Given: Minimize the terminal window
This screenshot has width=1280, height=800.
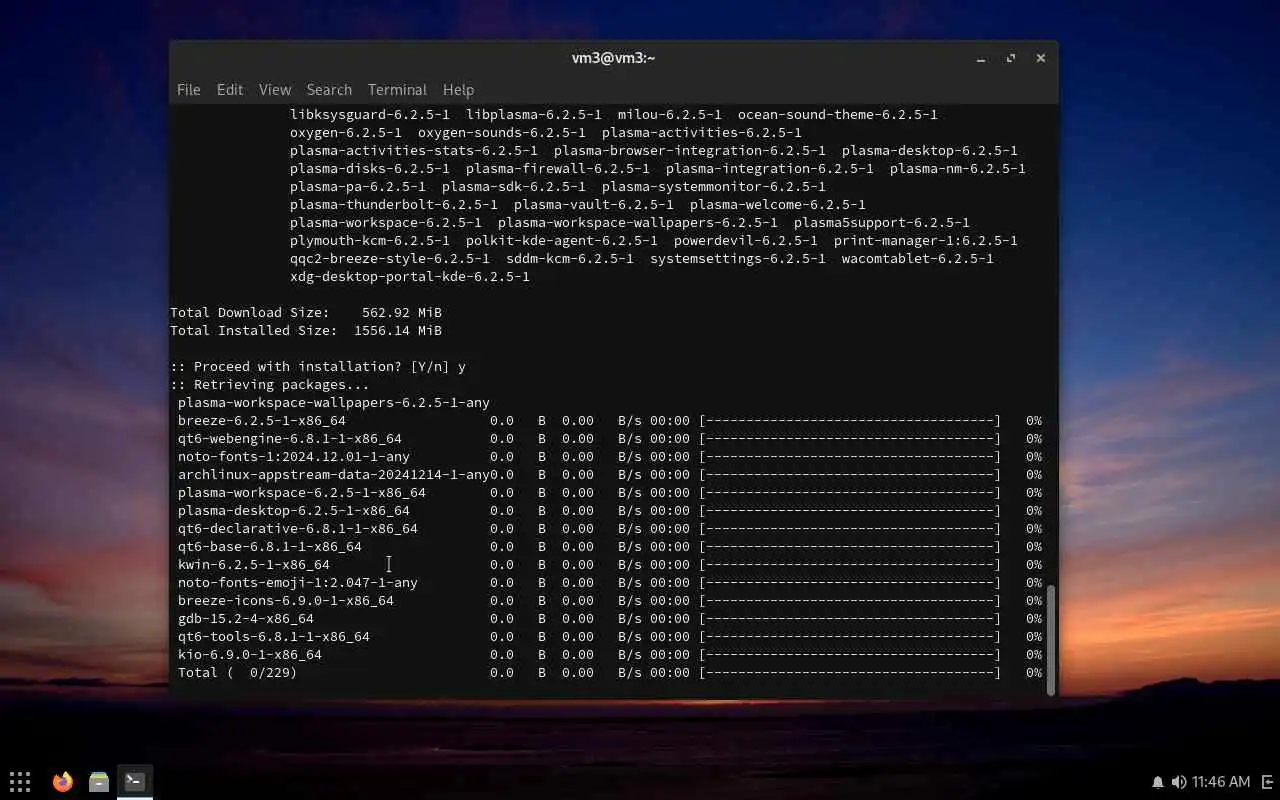Looking at the screenshot, I should 981,58.
